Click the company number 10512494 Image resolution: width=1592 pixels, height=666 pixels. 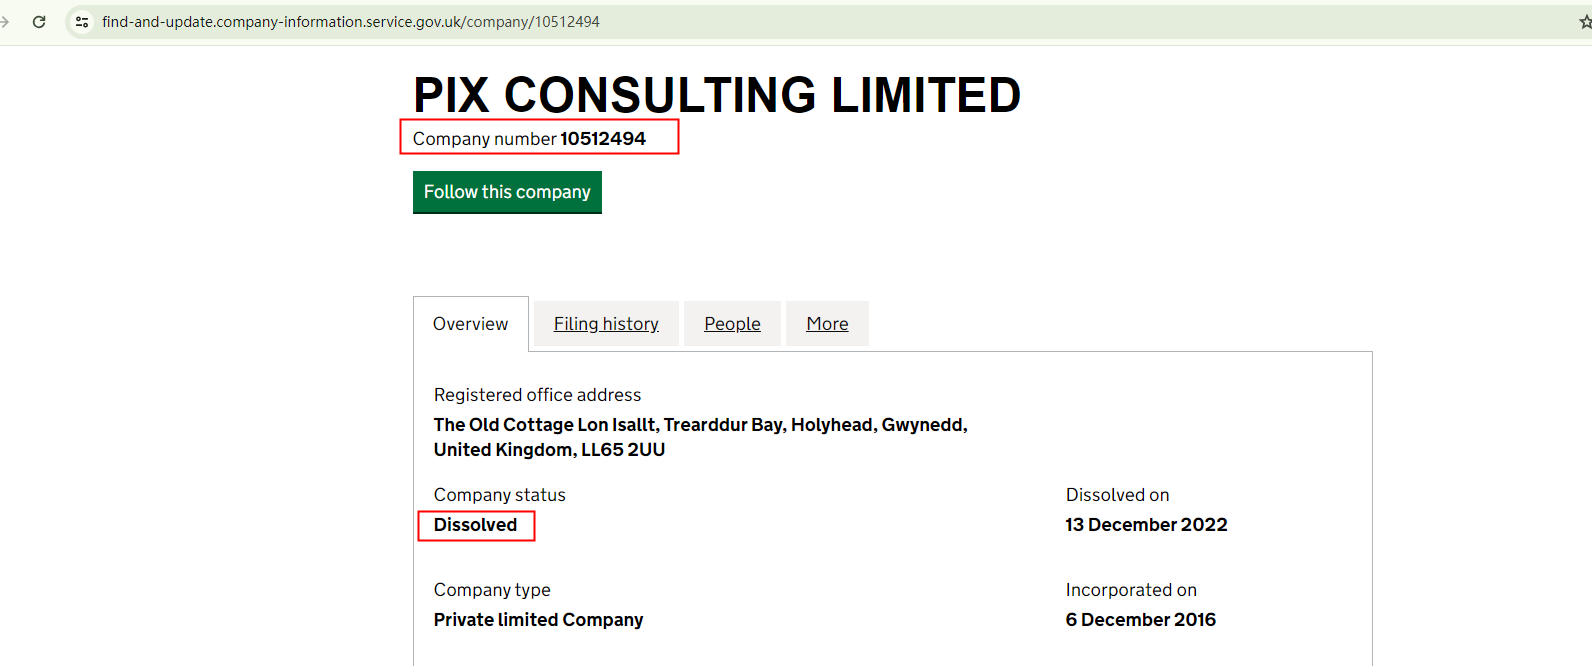pyautogui.click(x=602, y=139)
